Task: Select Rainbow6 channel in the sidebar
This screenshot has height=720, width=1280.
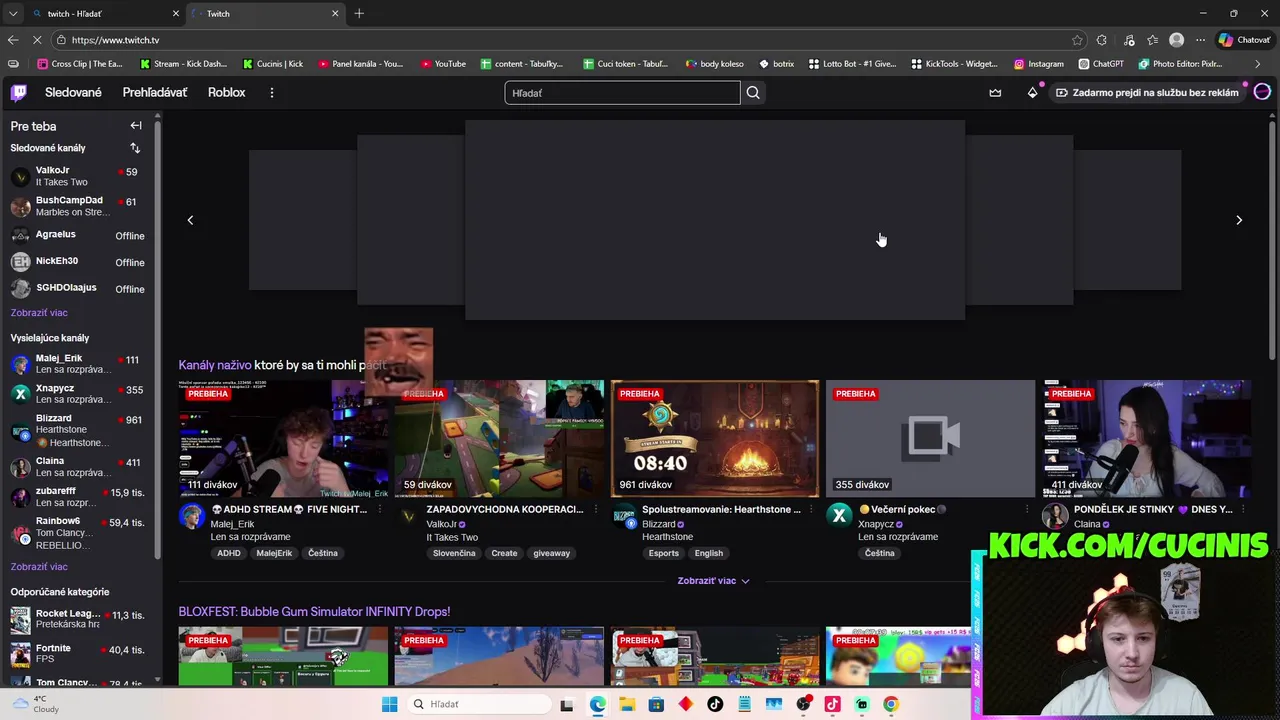Action: pos(78,534)
